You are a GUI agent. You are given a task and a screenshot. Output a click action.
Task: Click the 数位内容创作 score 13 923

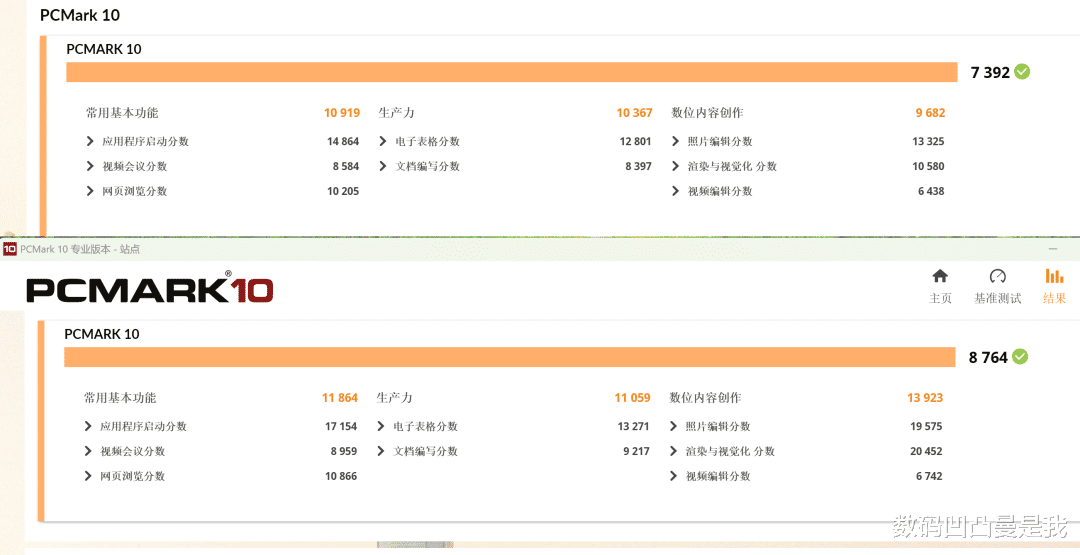pyautogui.click(x=925, y=397)
